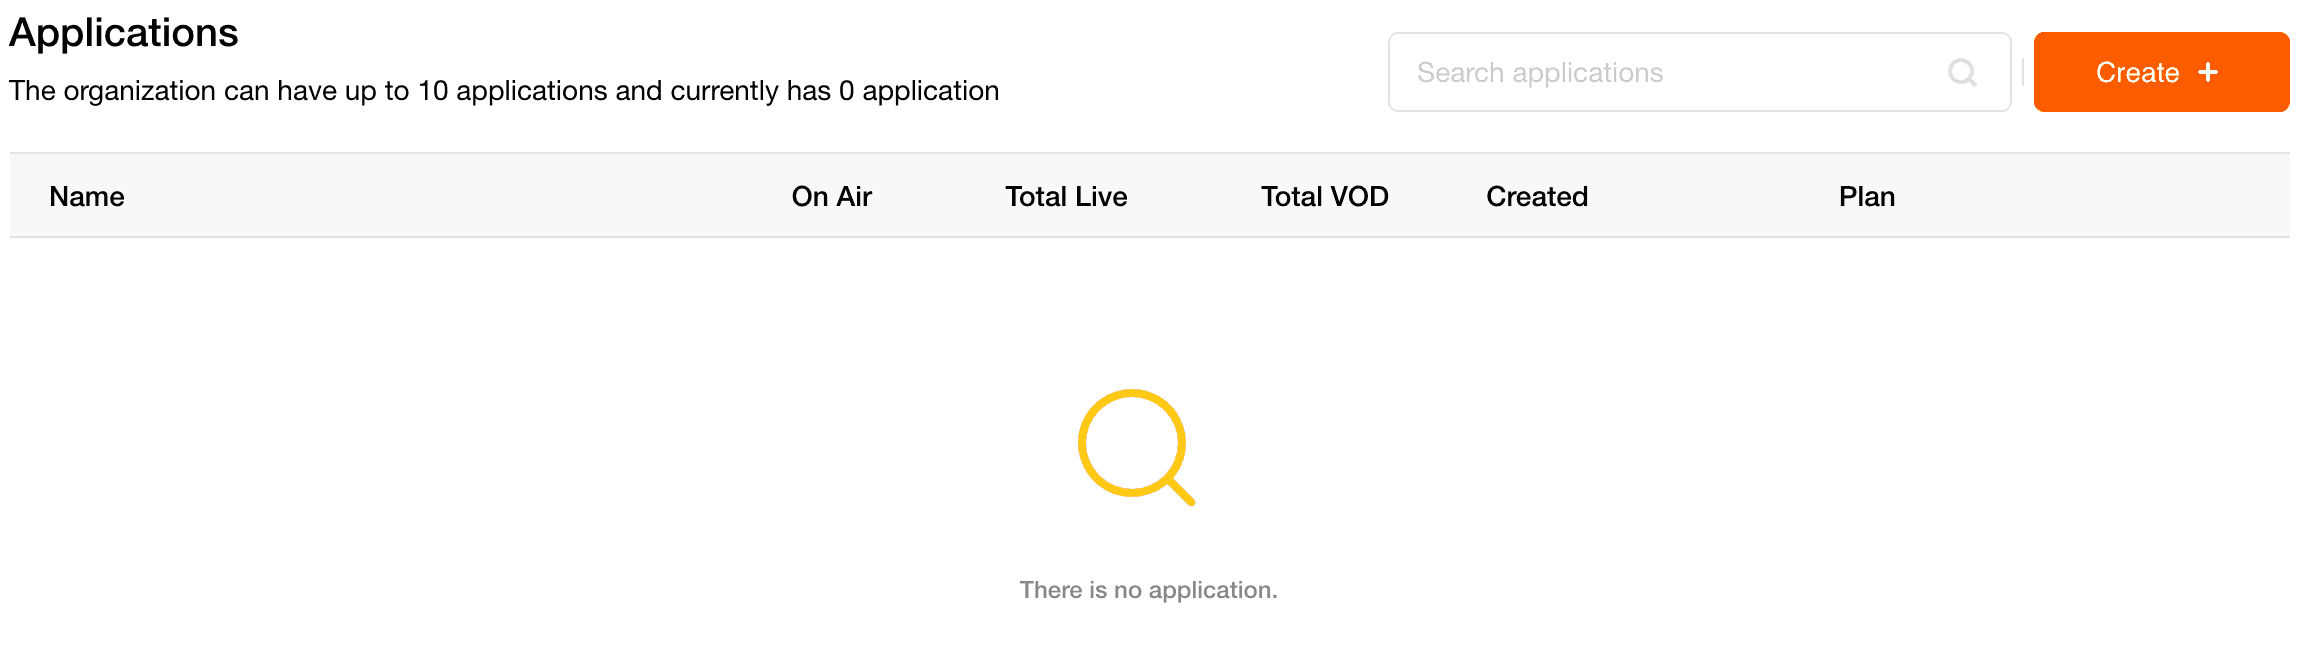Viewport: 2306px width, 654px height.
Task: Click the divider between search and Create
Action: [x=2023, y=72]
